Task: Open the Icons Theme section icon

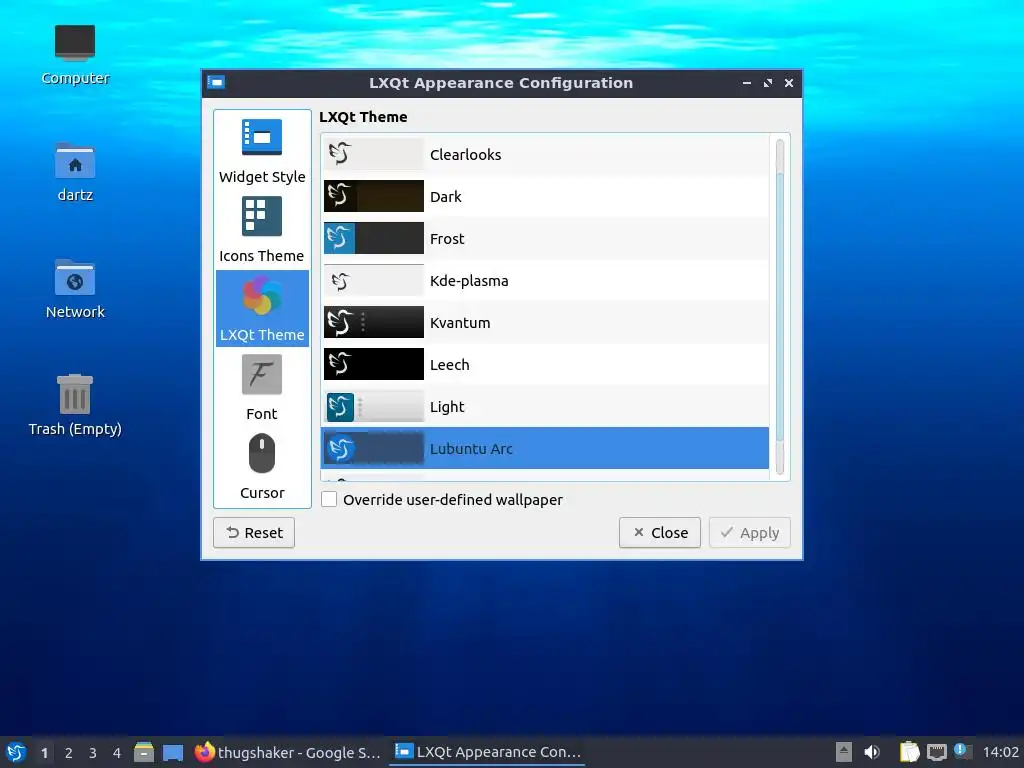Action: click(261, 216)
